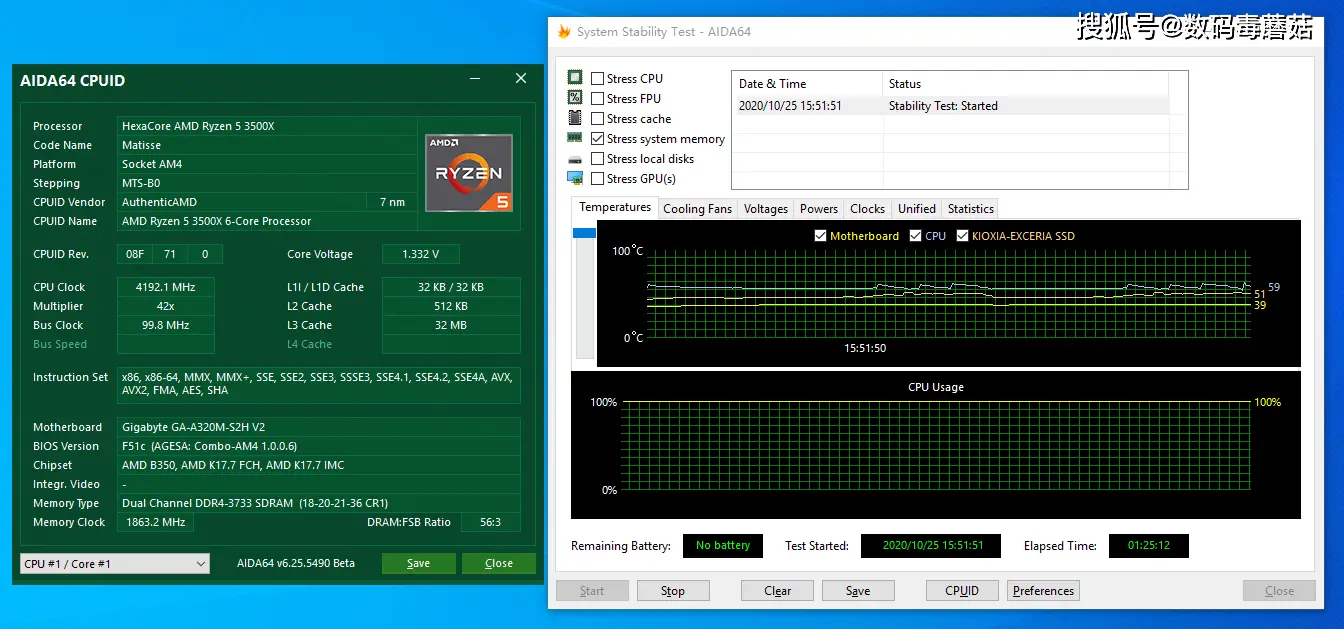Click the memory module icon beside Stress system memory
Screen dimensions: 1344x629
575,138
